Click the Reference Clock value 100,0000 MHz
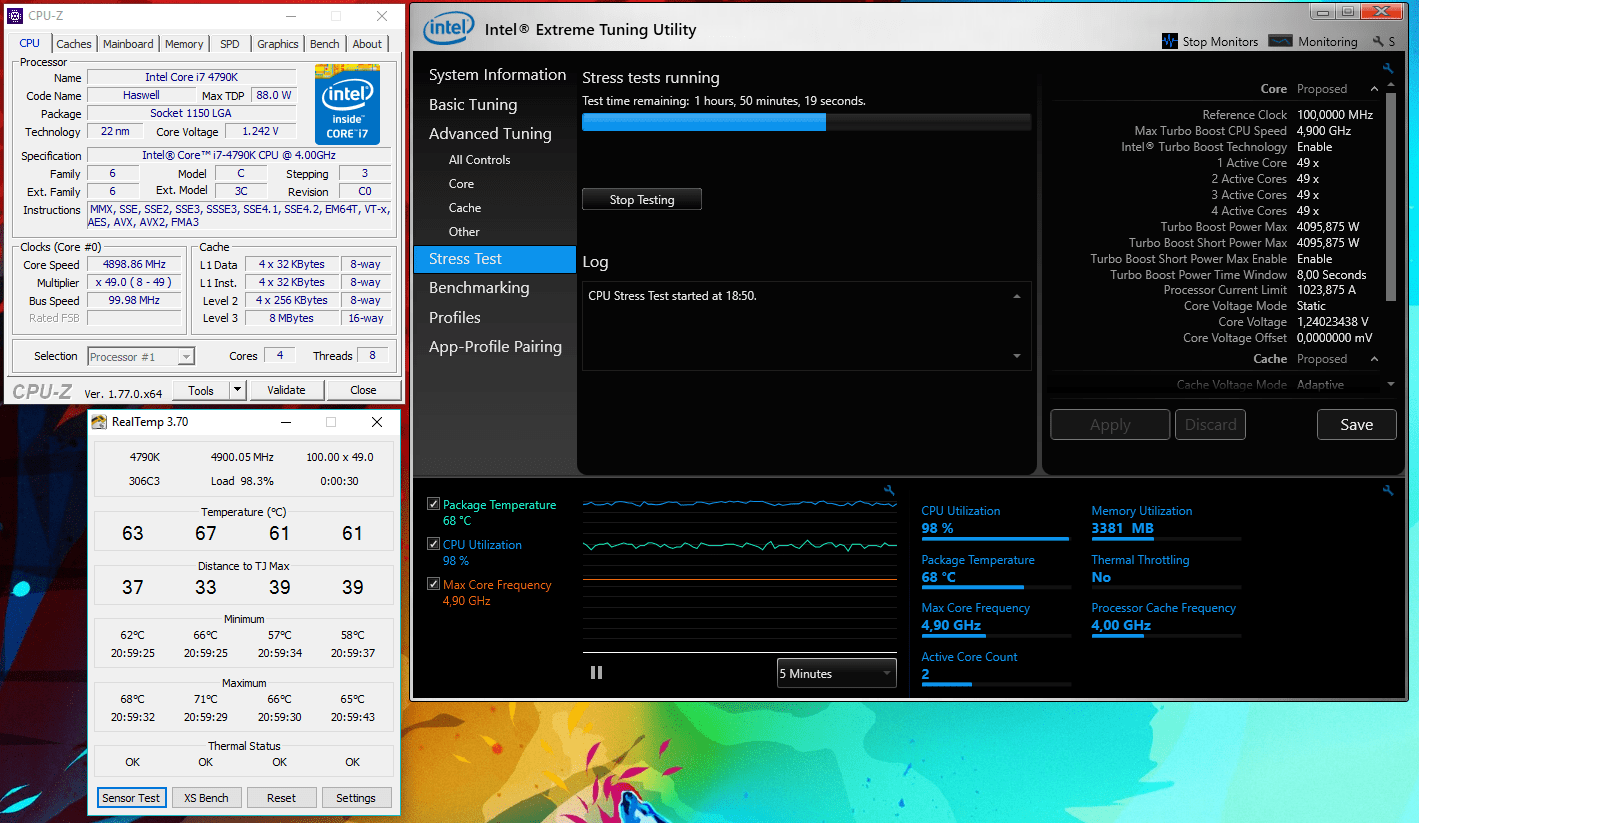Viewport: 1624px width, 823px height. (1335, 115)
